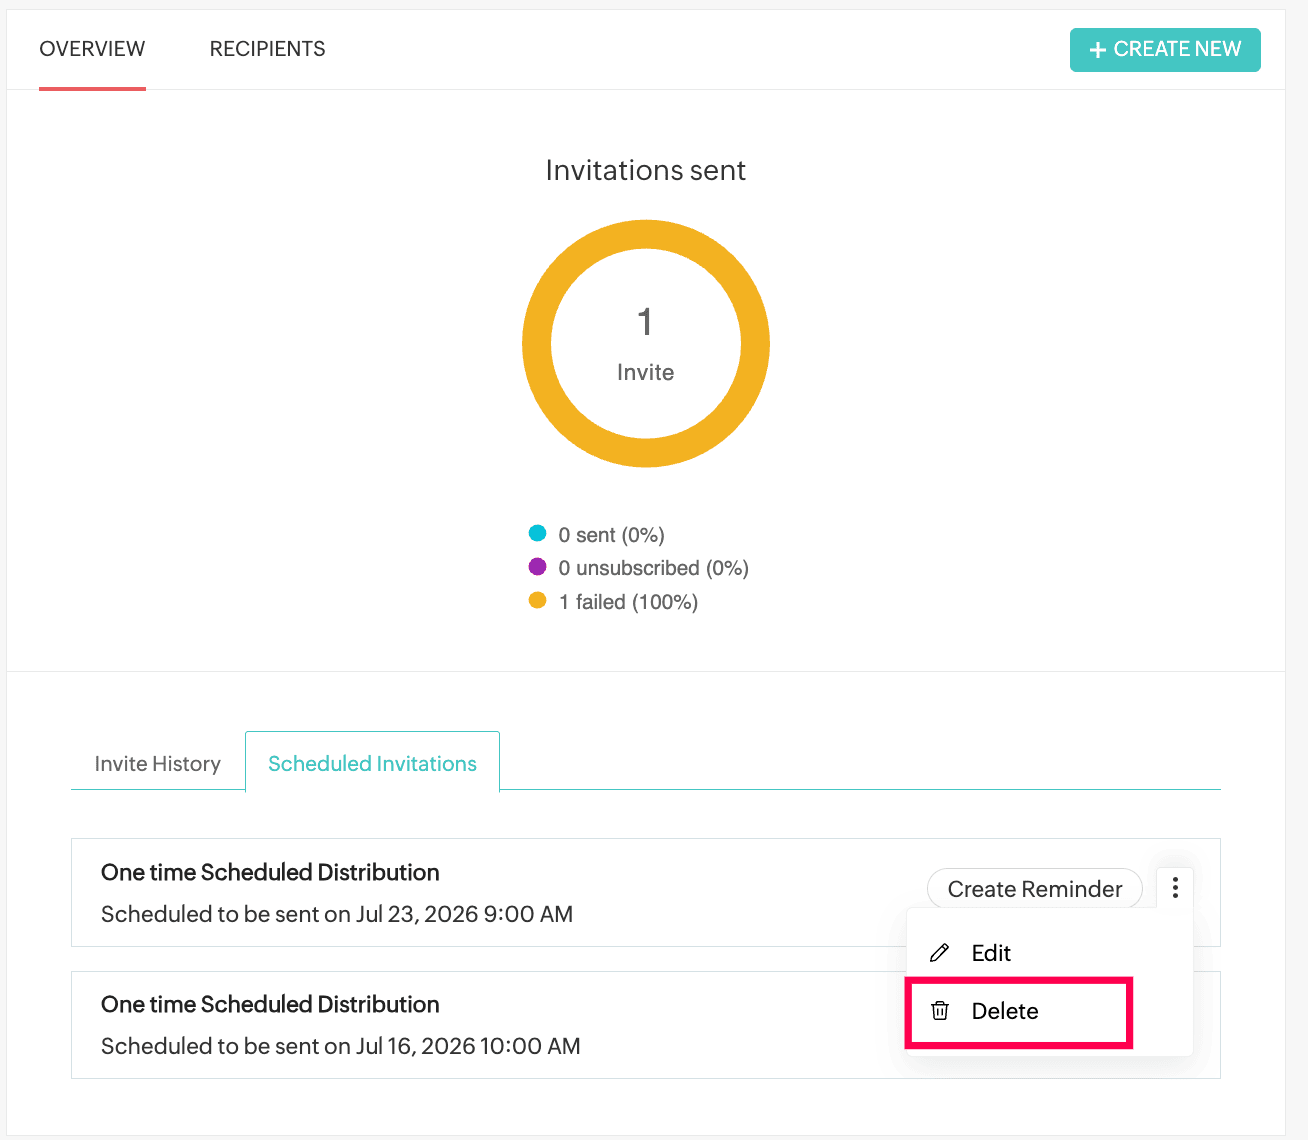Click 'Scheduled to be sent on Jul 16, 2026 10:00 AM'
The width and height of the screenshot is (1308, 1140).
(x=341, y=1046)
